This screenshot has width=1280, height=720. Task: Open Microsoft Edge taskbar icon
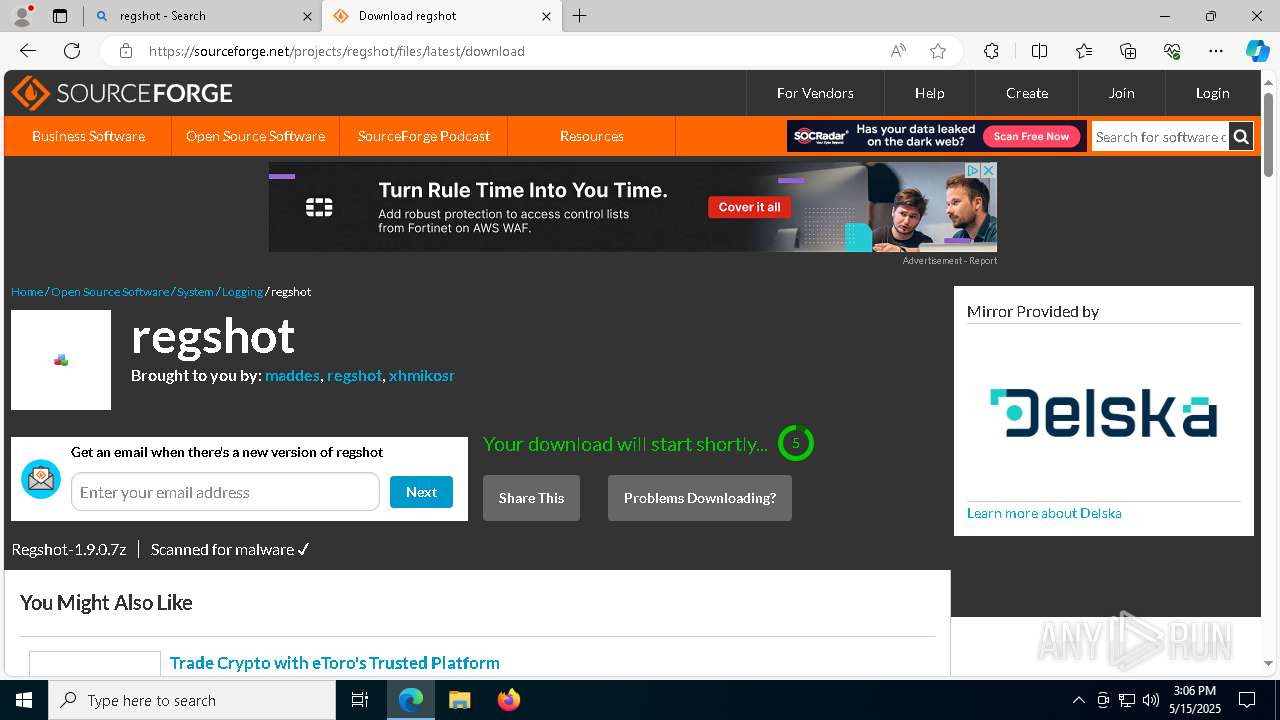[411, 700]
